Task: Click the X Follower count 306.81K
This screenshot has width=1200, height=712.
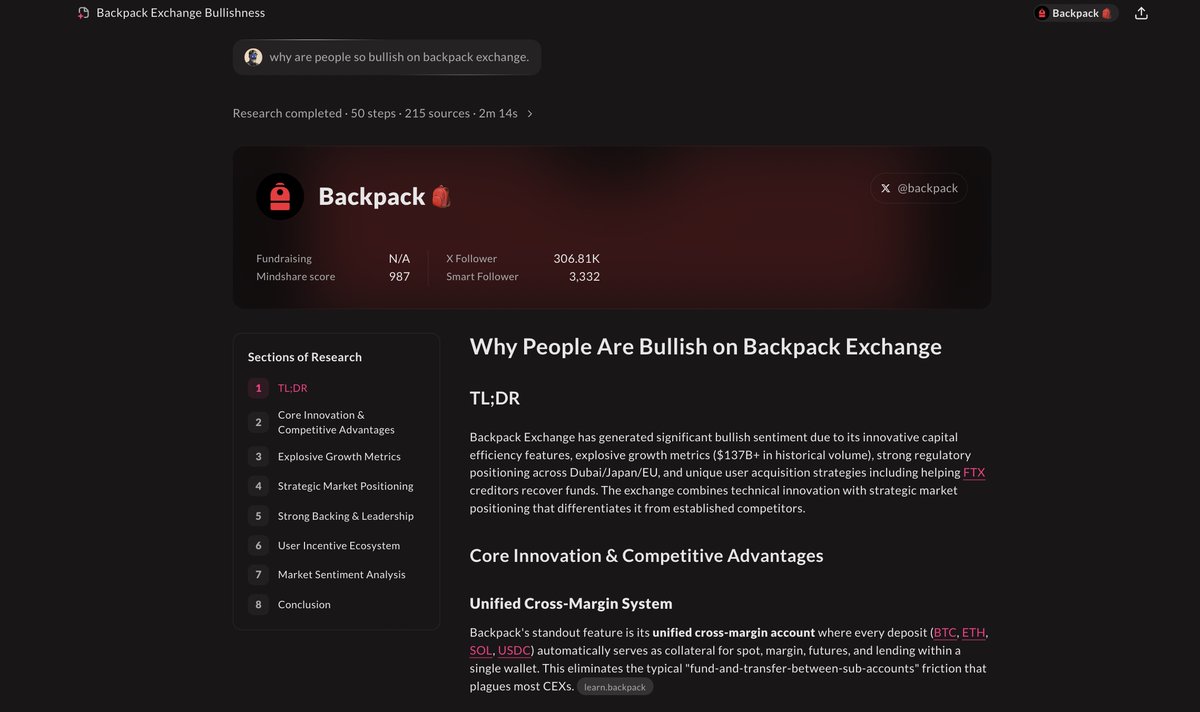Action: (x=576, y=259)
